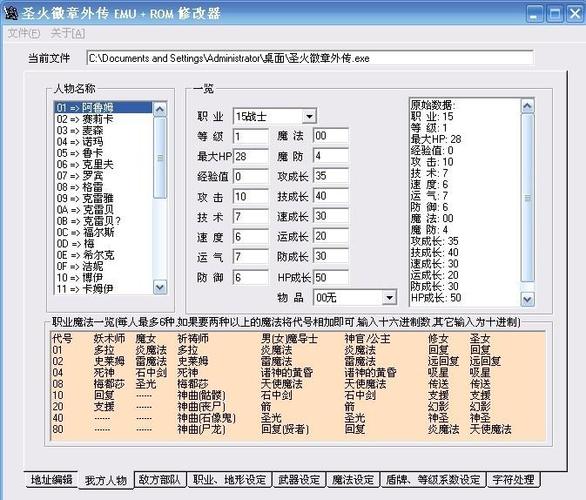Select character 05 => 鲁卡

104,153
